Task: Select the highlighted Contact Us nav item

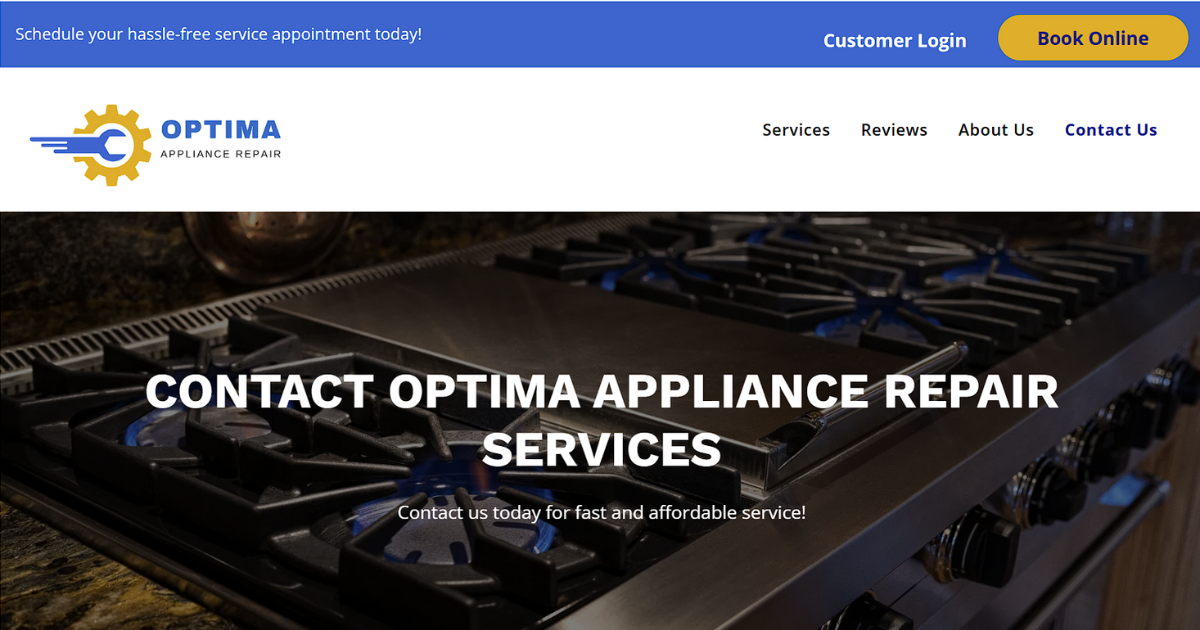Action: pos(1111,129)
